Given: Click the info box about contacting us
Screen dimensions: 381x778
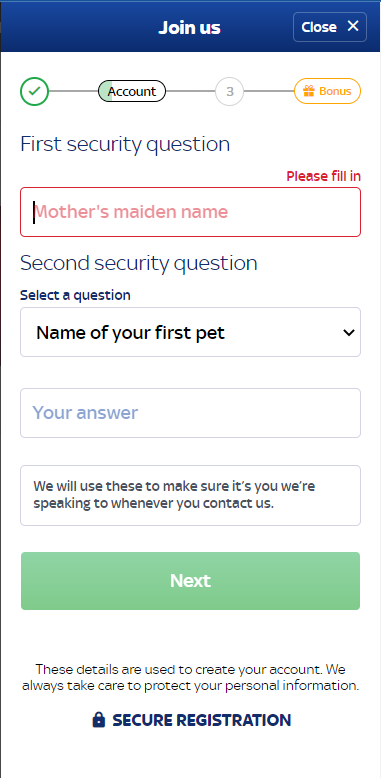Looking at the screenshot, I should (x=190, y=495).
